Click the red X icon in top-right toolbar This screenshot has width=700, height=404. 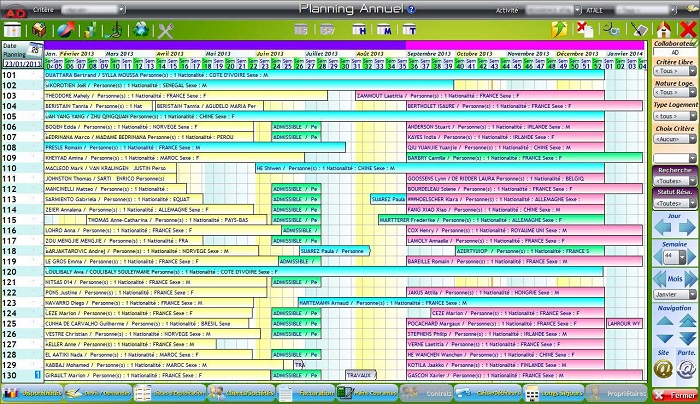click(x=687, y=29)
